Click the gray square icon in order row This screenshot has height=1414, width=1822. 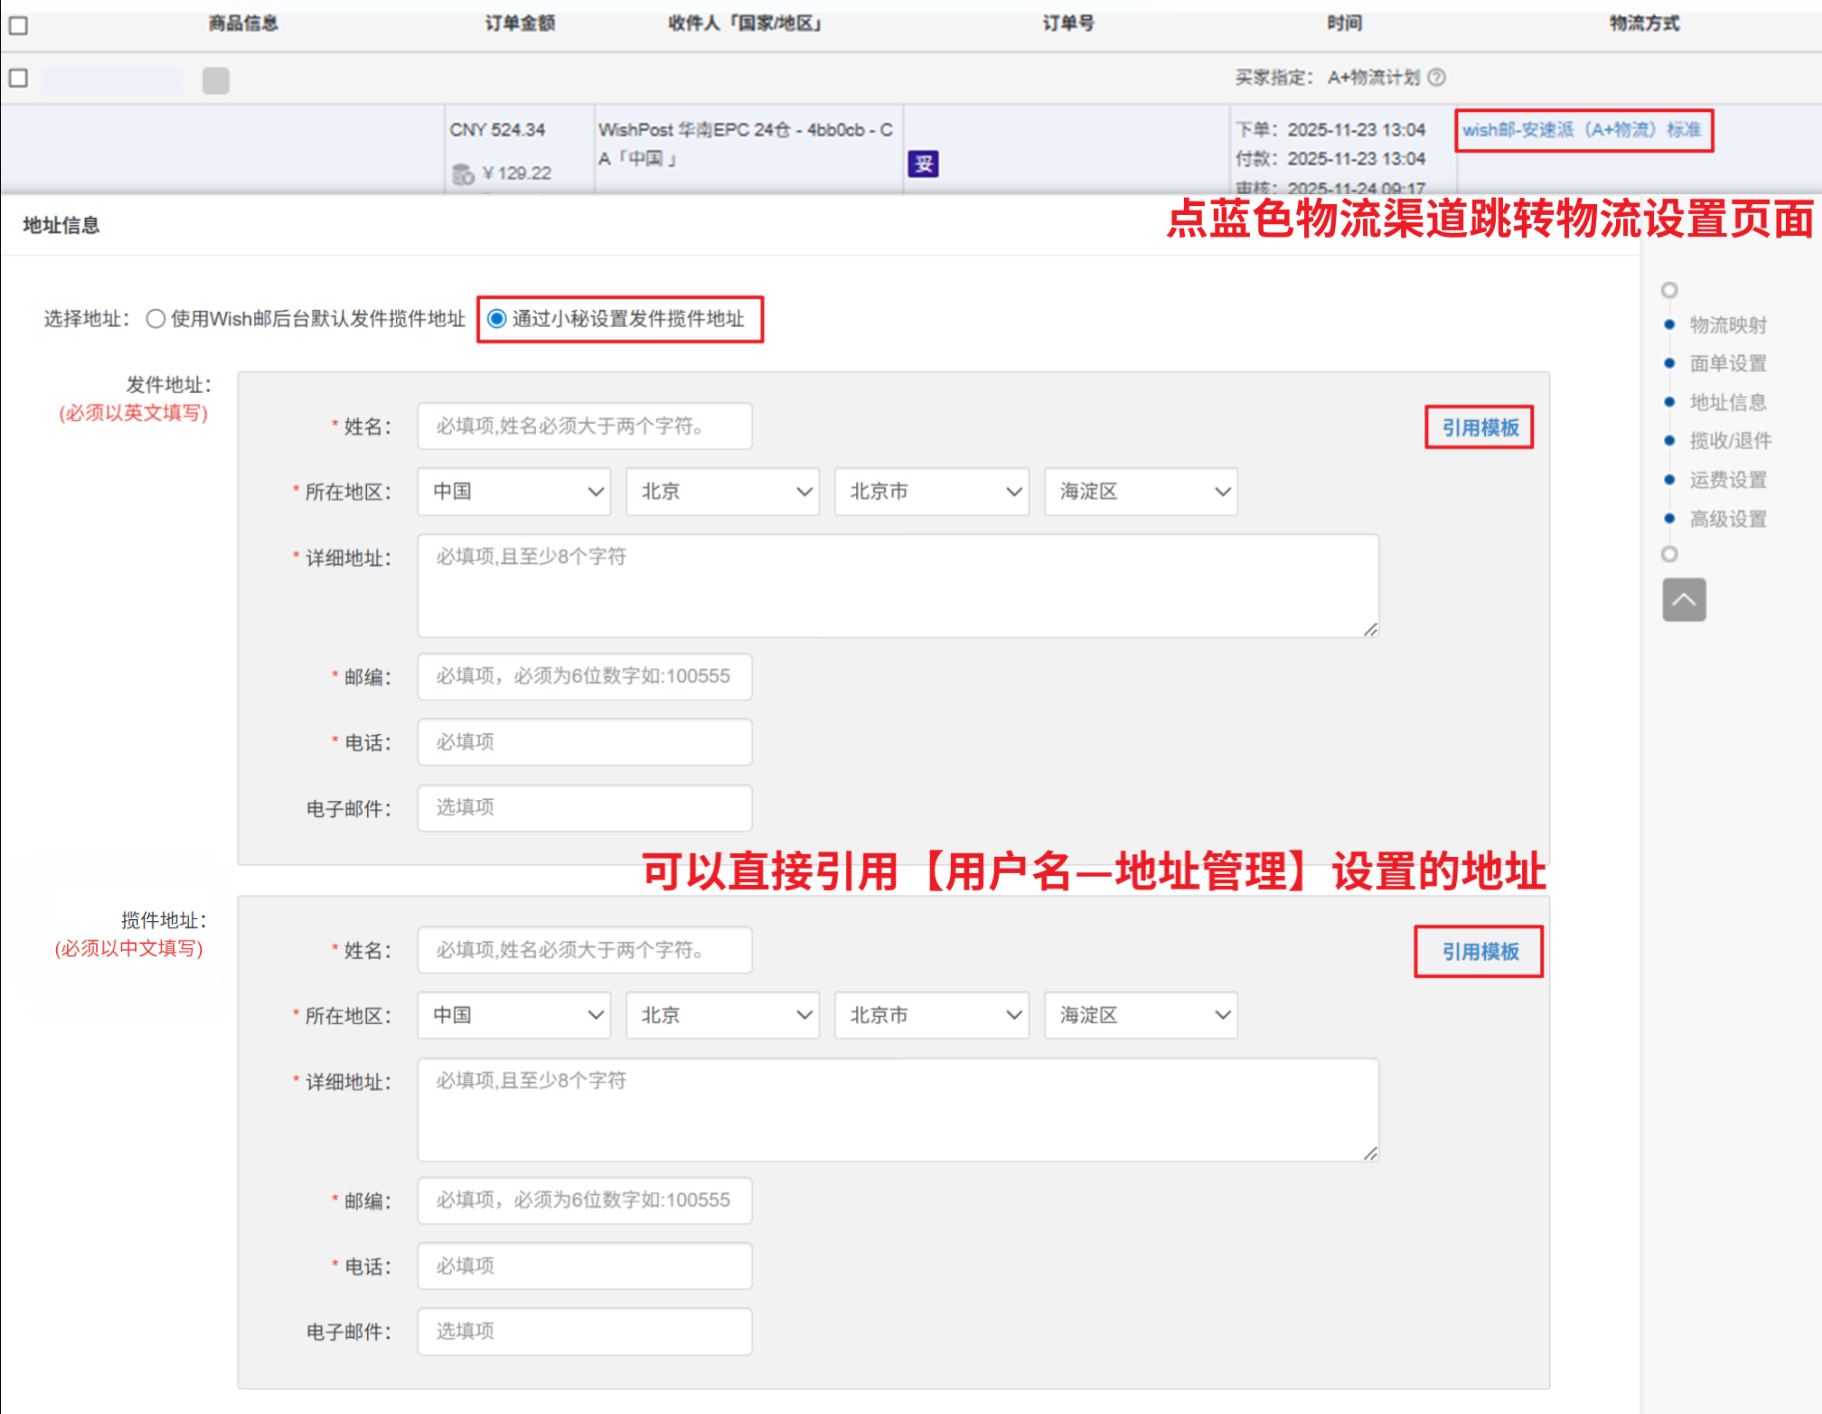click(x=215, y=80)
